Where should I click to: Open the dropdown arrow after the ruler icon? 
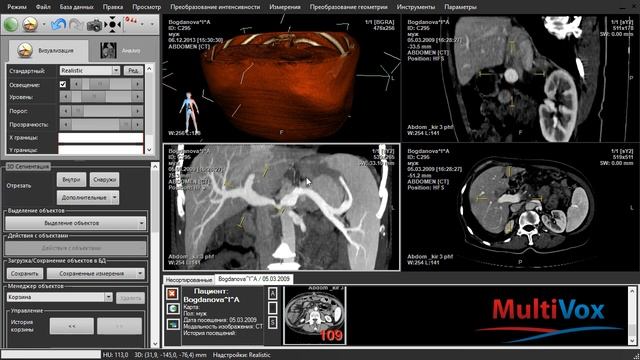point(142,24)
